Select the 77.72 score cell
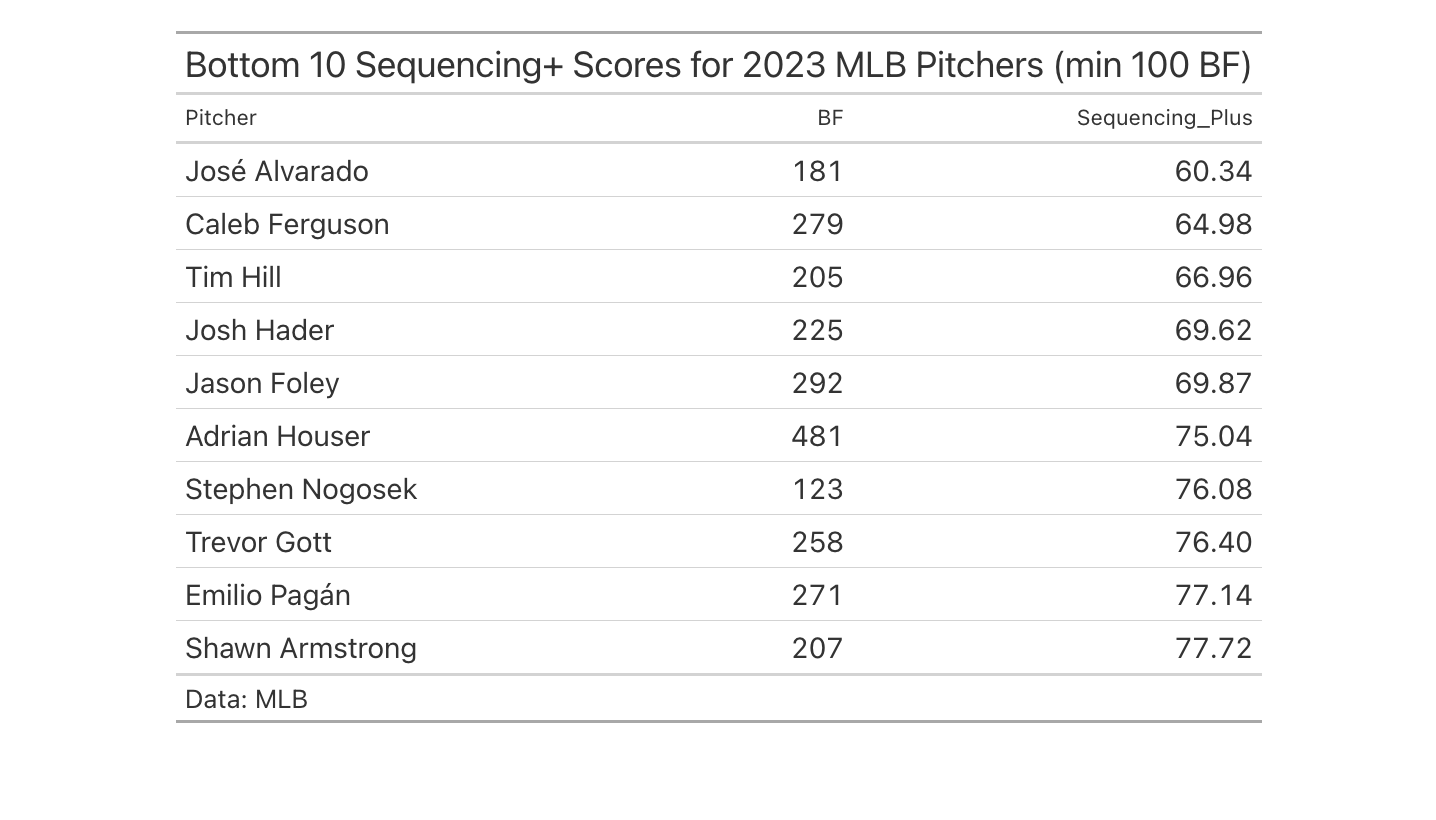The width and height of the screenshot is (1436, 820). pyautogui.click(x=1213, y=648)
